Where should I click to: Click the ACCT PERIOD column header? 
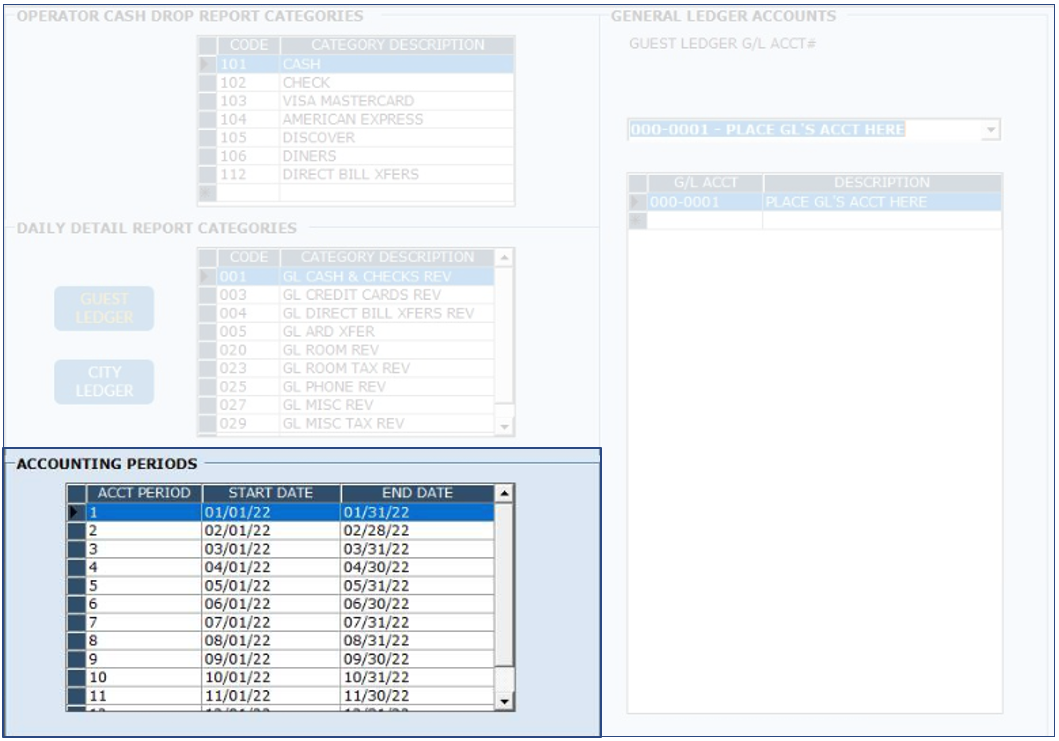tap(144, 493)
